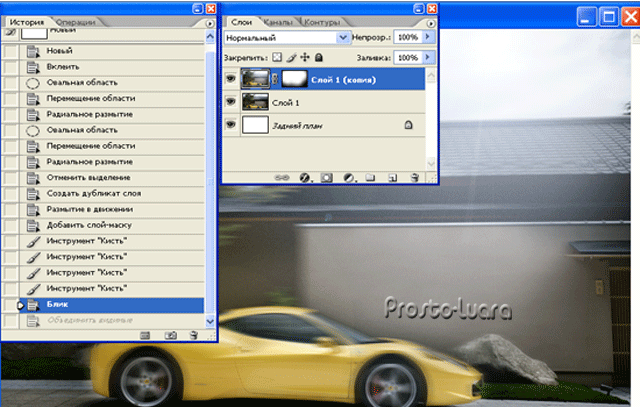Open the History panel options menu arrow
The height and width of the screenshot is (407, 640).
click(x=210, y=23)
